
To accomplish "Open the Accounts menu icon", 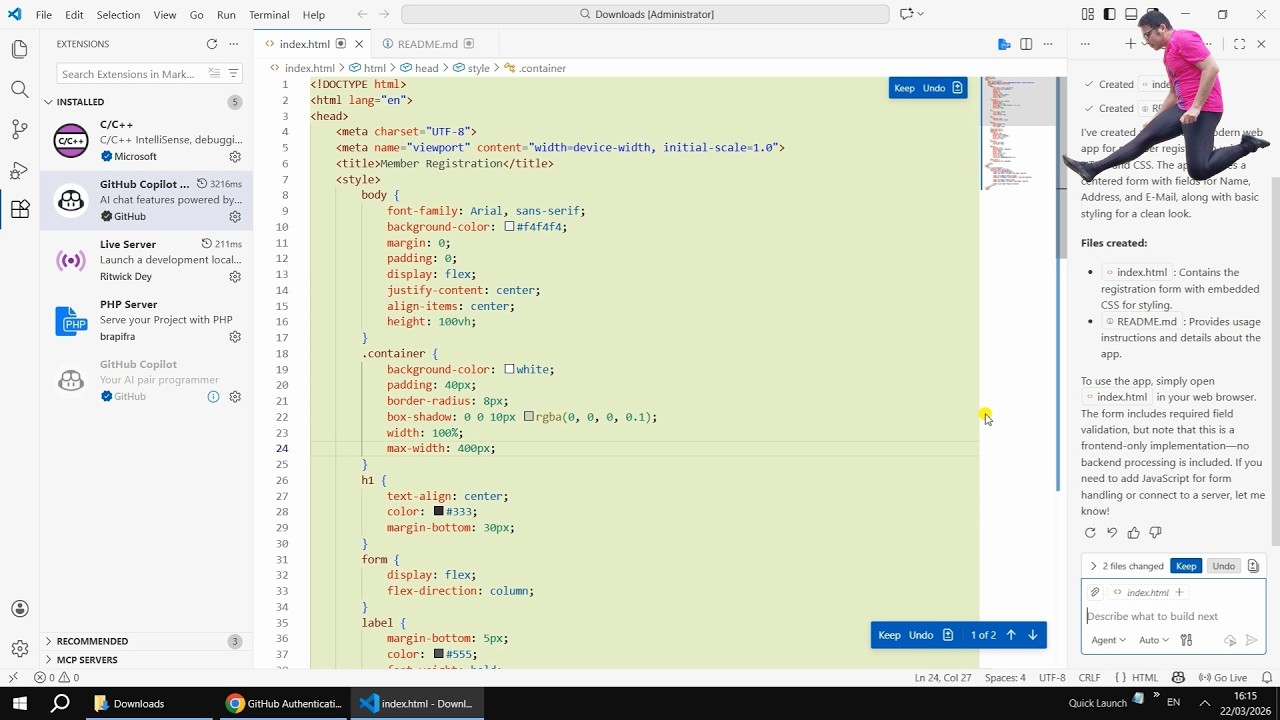I will [x=19, y=609].
